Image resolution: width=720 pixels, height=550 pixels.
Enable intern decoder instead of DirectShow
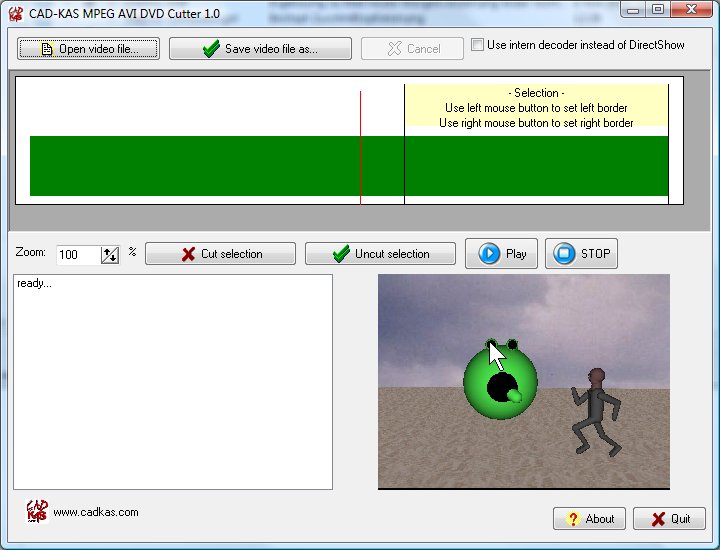(x=478, y=45)
